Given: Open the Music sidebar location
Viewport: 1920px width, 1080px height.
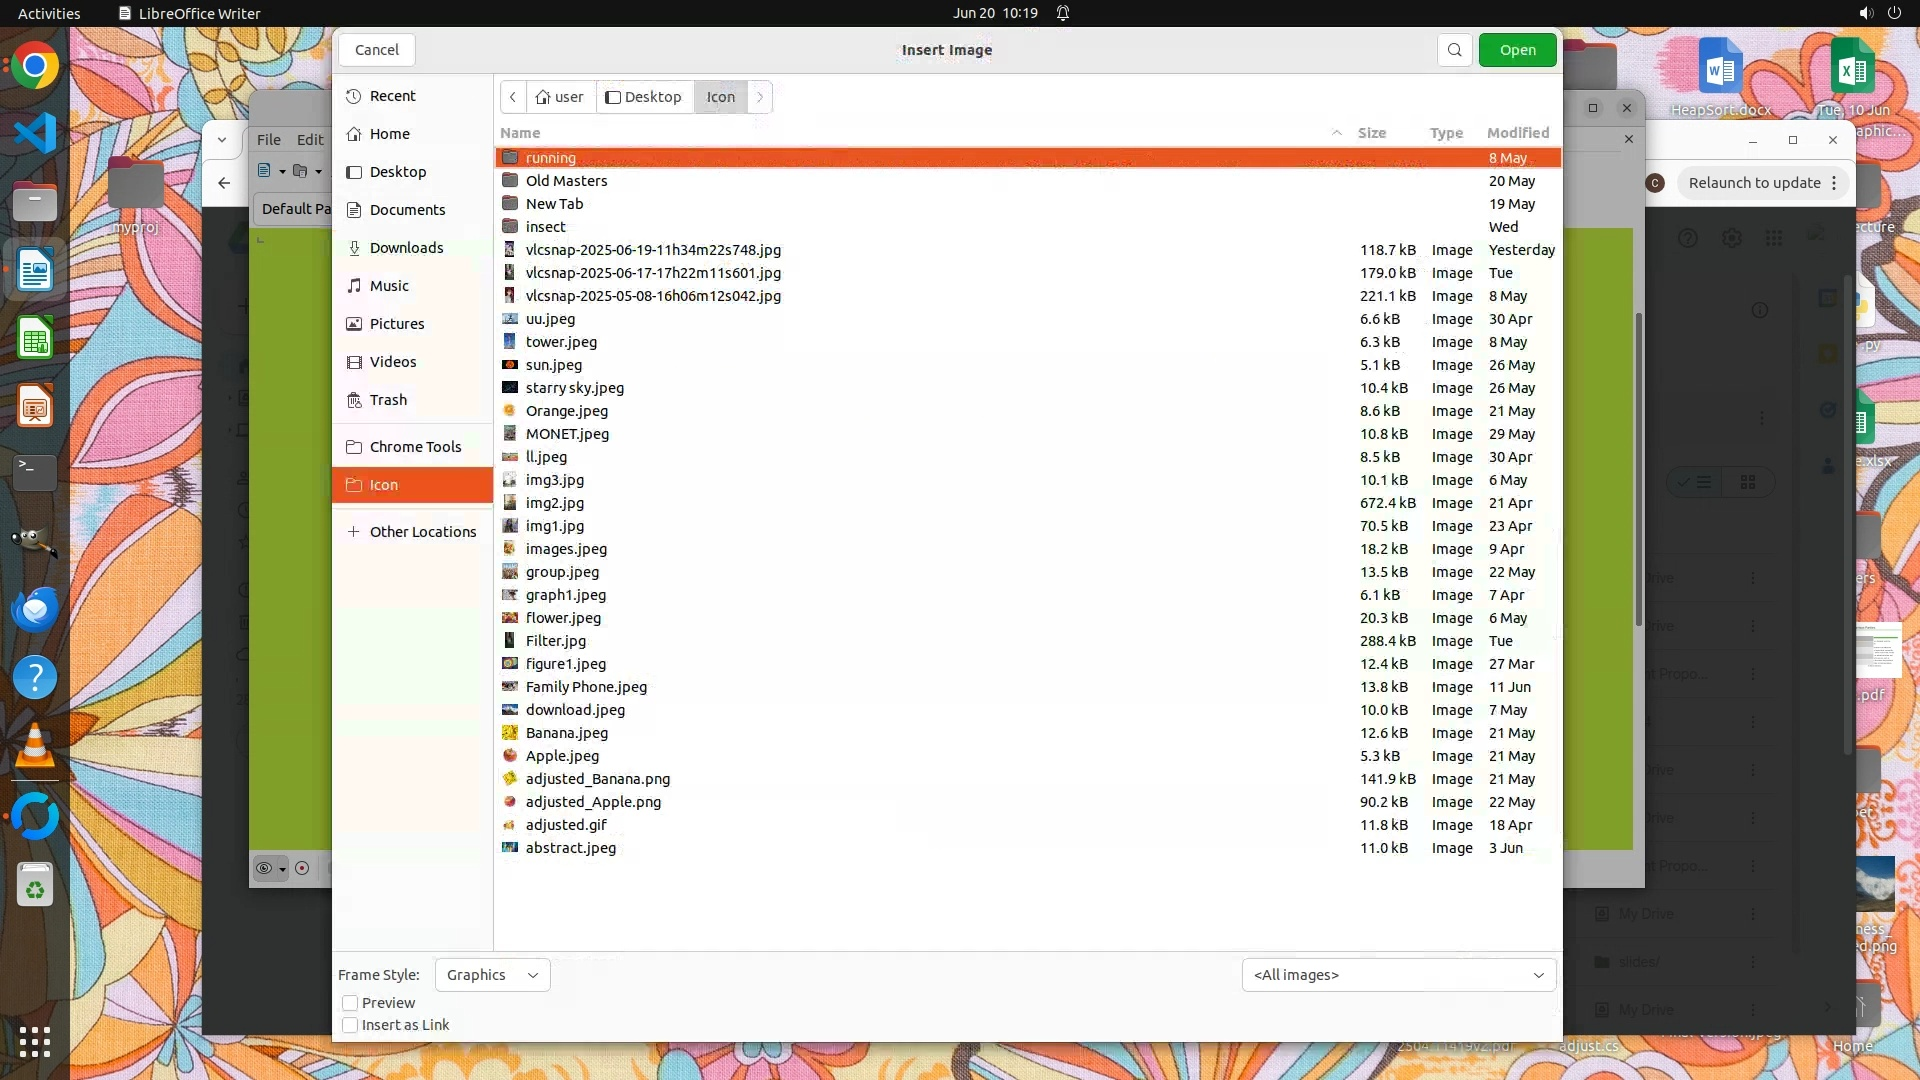Looking at the screenshot, I should coord(389,286).
